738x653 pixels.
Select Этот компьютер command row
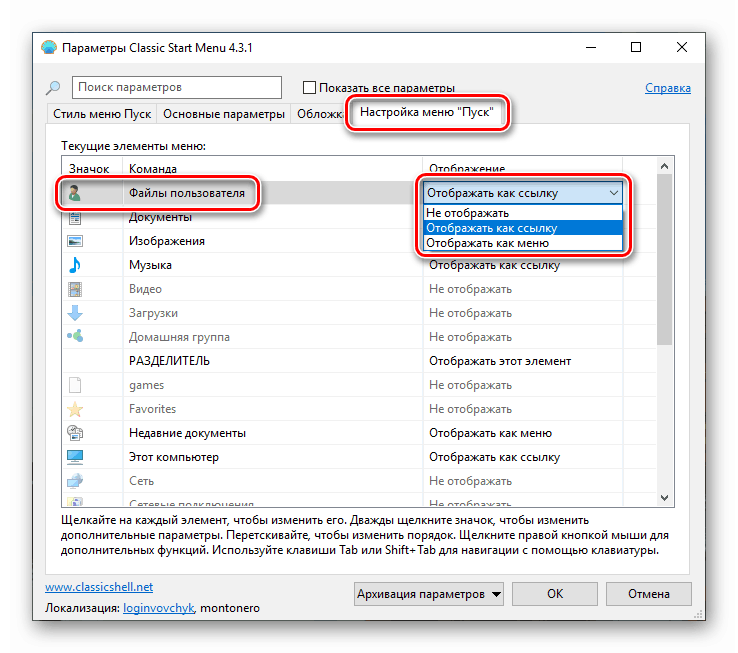point(174,457)
